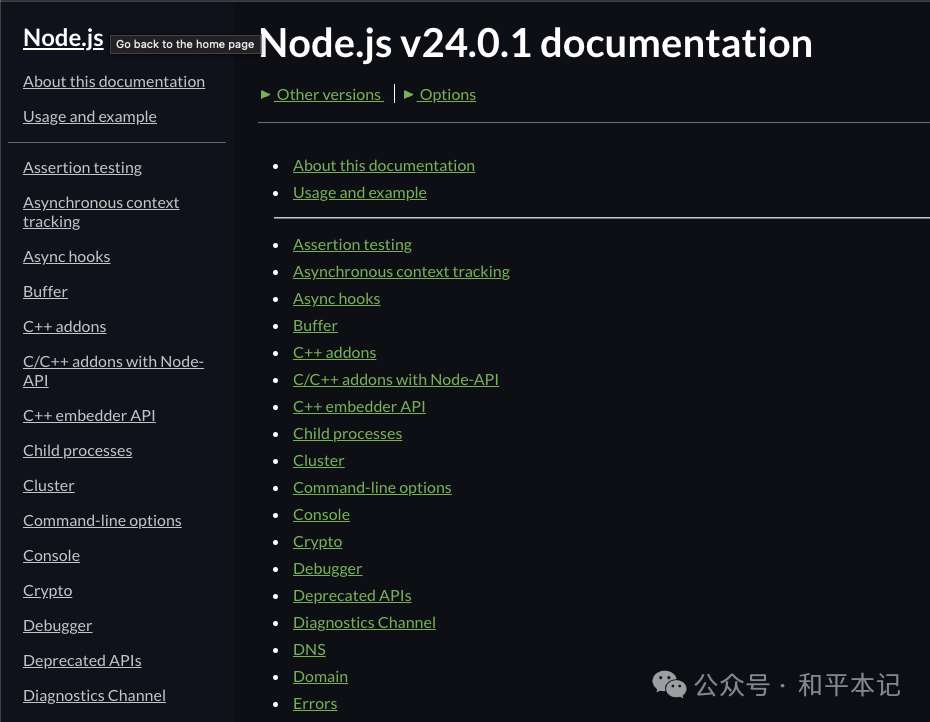930x722 pixels.
Task: Select Buffer in the main content list
Action: (x=315, y=326)
